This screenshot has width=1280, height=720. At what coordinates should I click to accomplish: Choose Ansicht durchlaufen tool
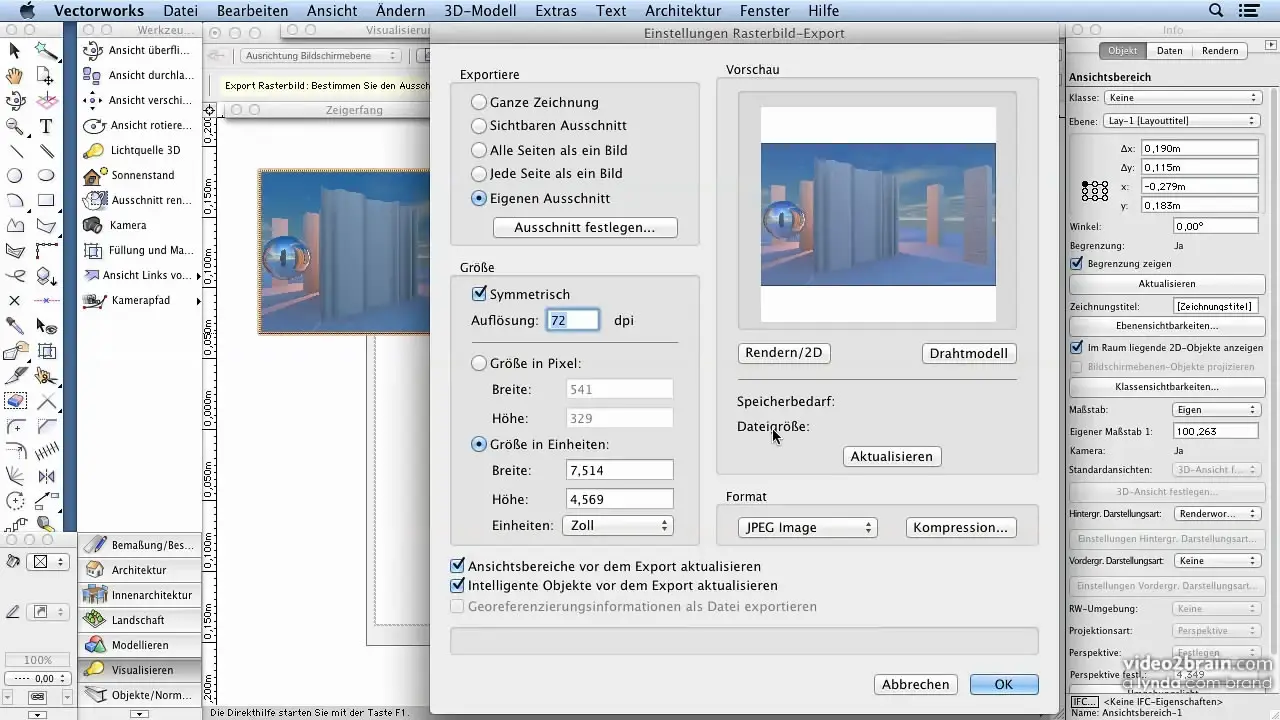pos(138,75)
